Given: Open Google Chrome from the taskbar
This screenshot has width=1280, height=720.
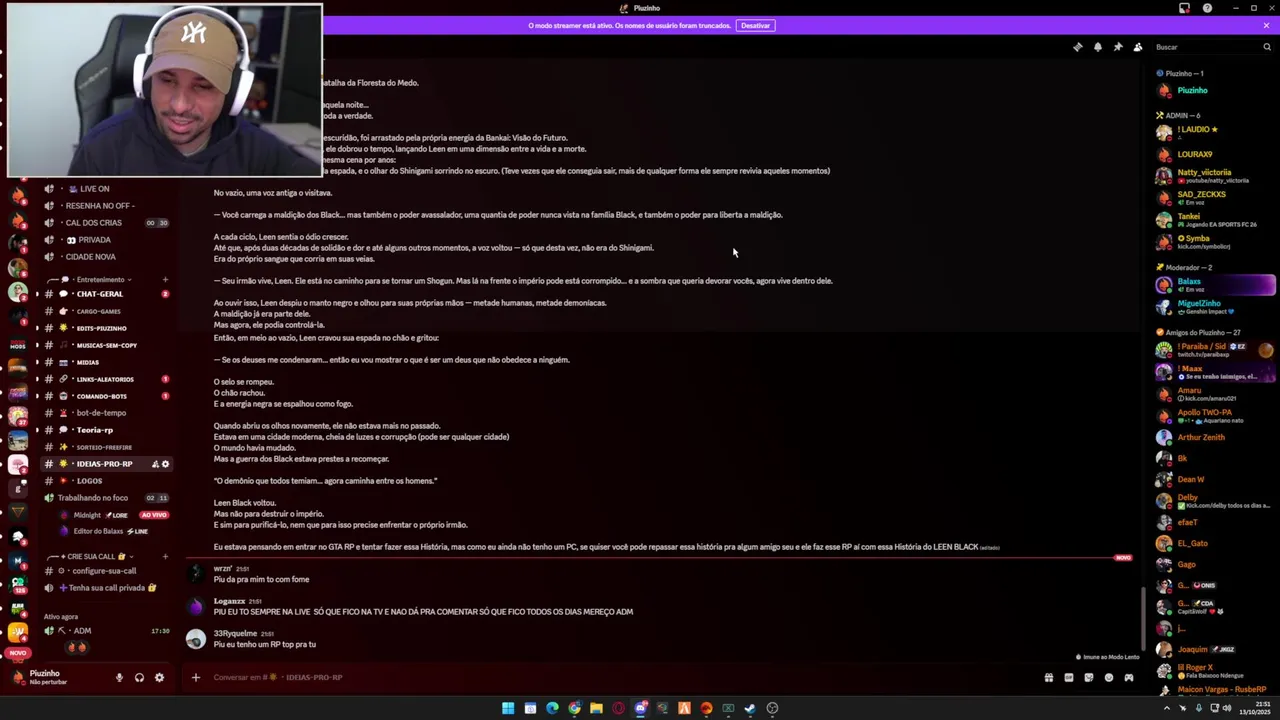Looking at the screenshot, I should 574,708.
